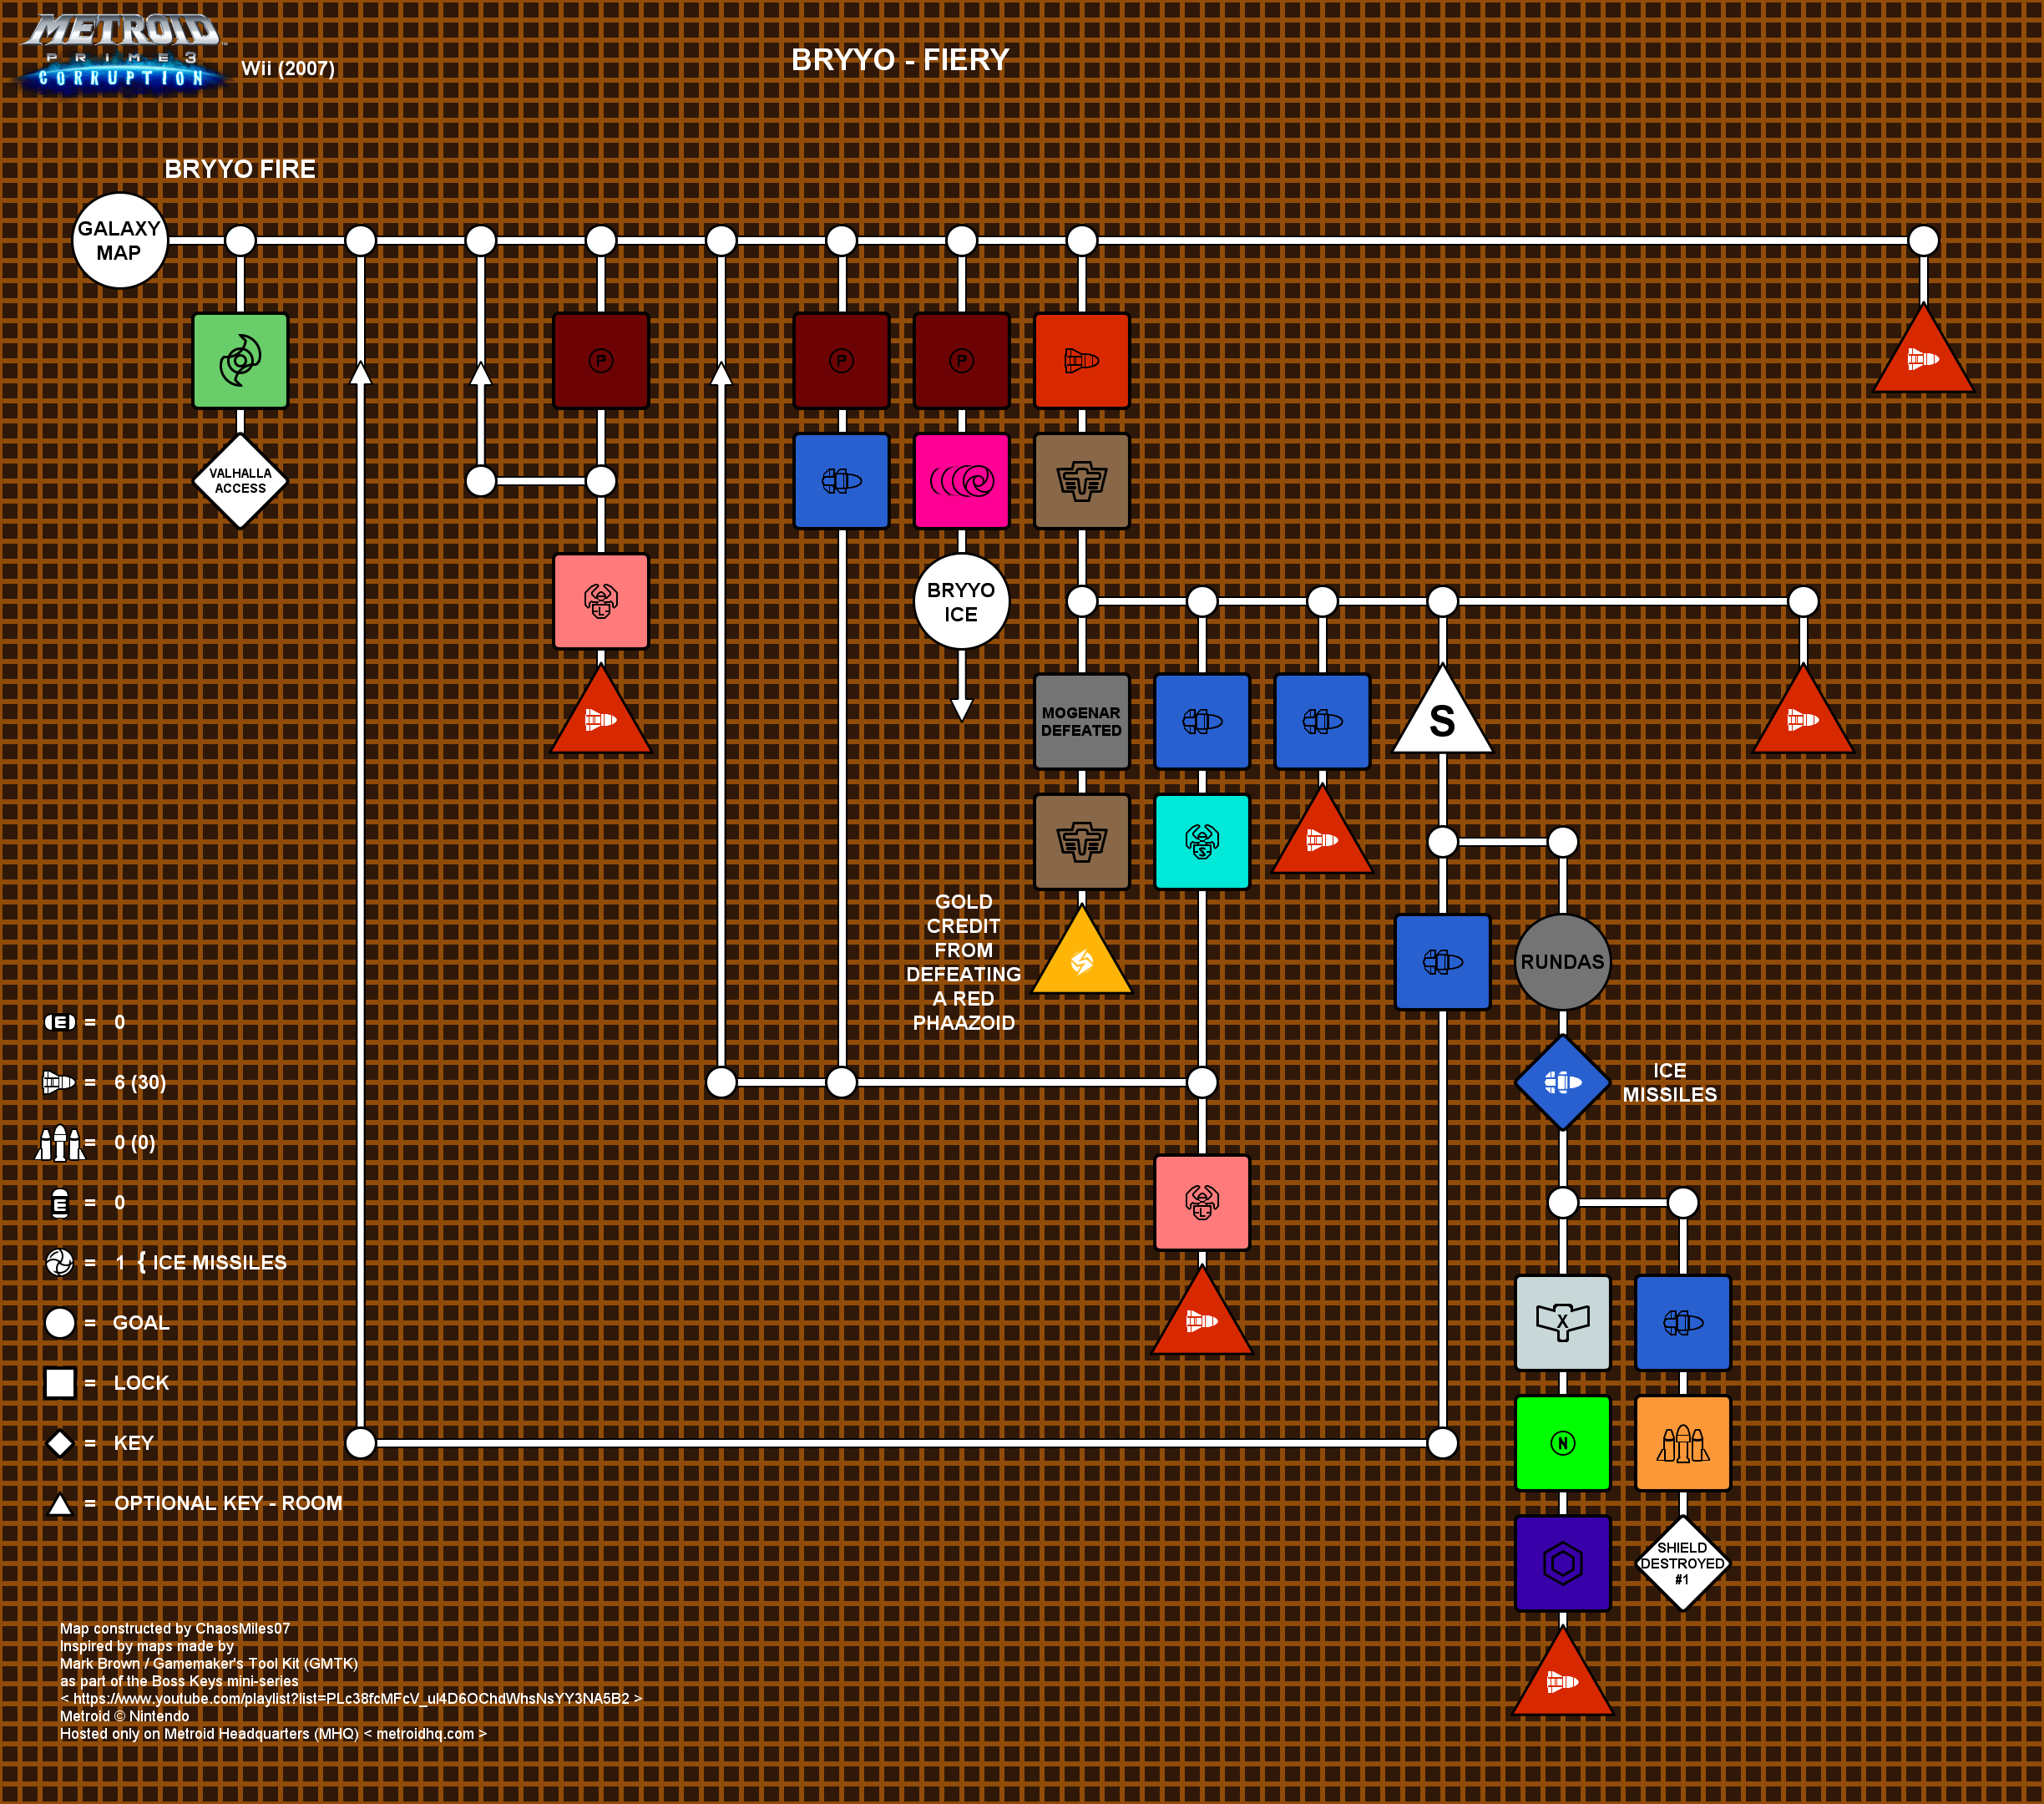The image size is (2044, 1804).
Task: Select the bright green N lock square
Action: [1563, 1443]
